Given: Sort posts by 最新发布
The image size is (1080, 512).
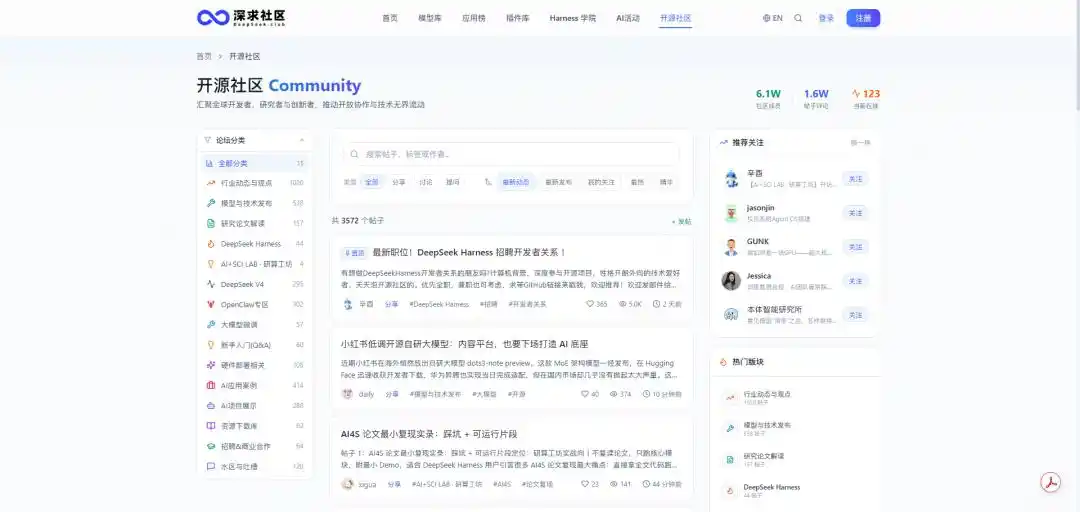Looking at the screenshot, I should click(x=559, y=183).
